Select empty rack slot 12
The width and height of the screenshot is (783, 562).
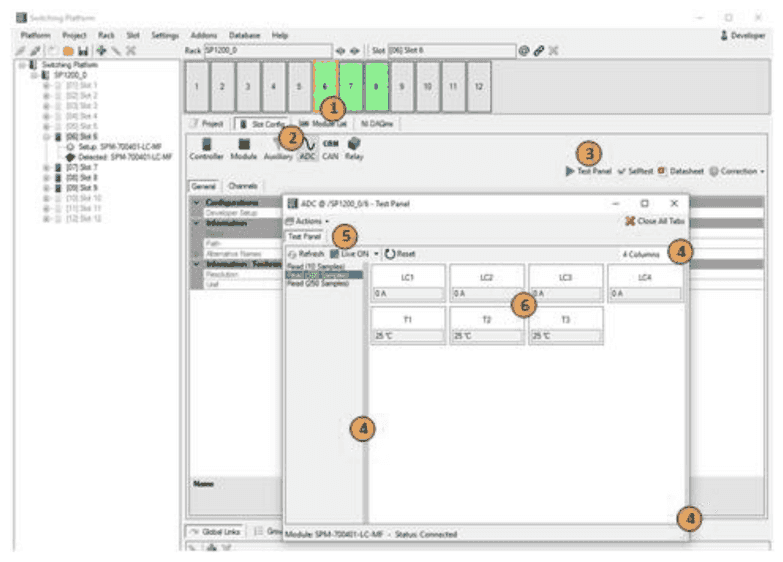(x=479, y=86)
